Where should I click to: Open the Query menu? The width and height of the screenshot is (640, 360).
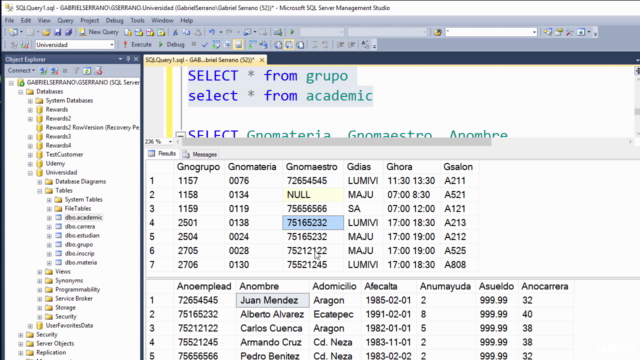(x=65, y=20)
